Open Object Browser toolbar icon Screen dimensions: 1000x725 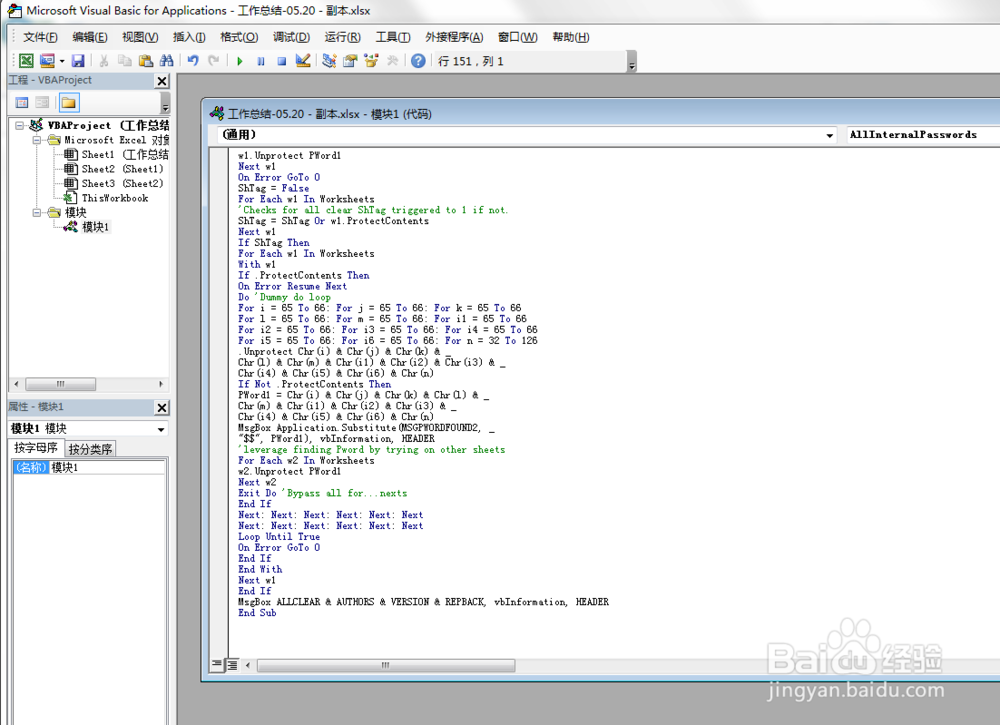click(x=371, y=61)
